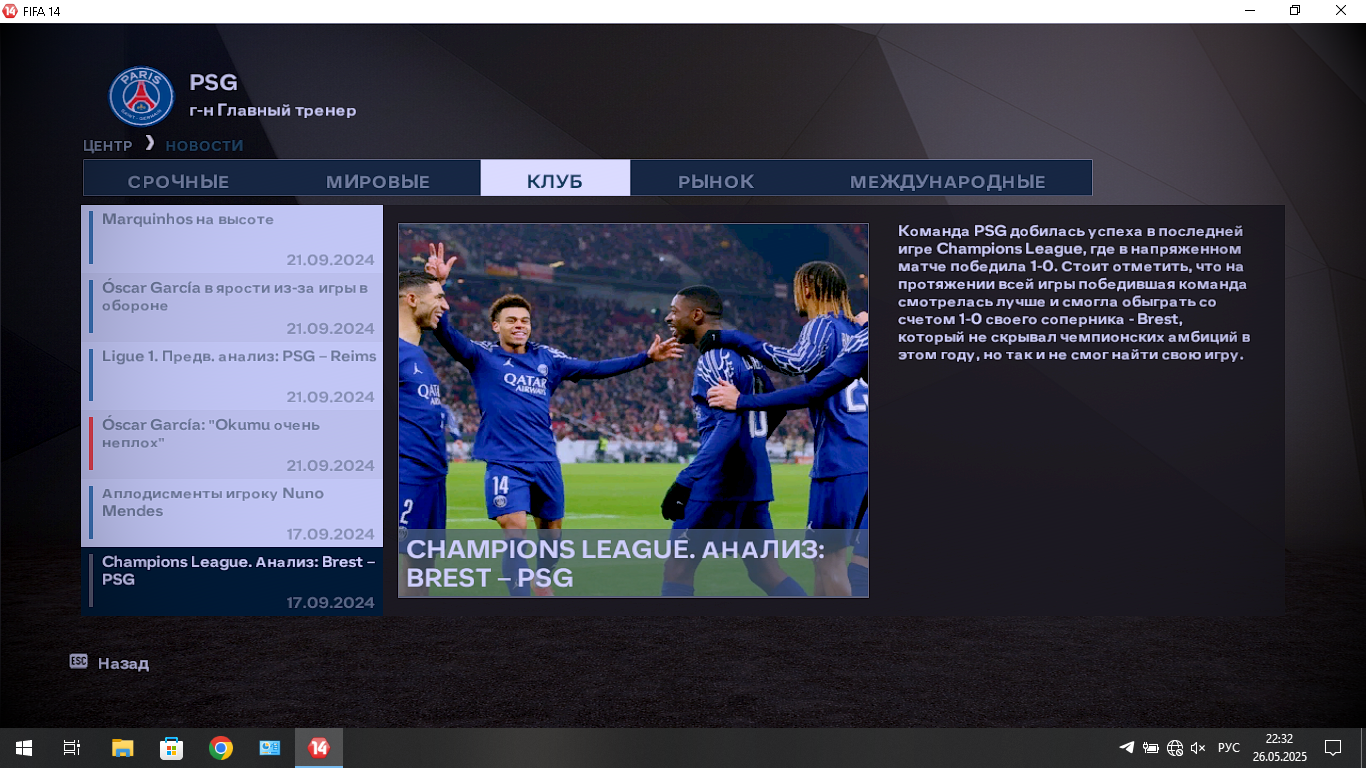
Task: Open File Explorer from taskbar
Action: (x=122, y=748)
